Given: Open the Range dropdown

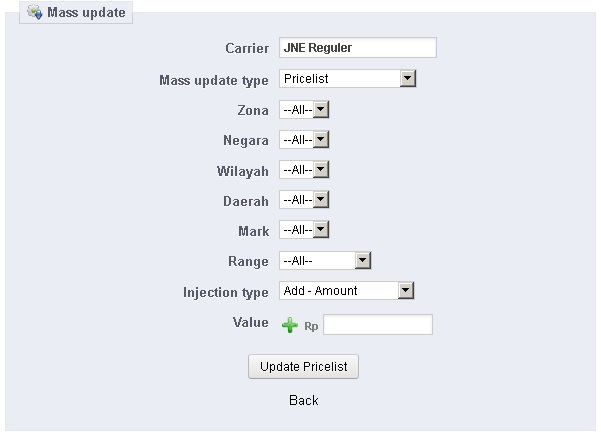Looking at the screenshot, I should [325, 261].
